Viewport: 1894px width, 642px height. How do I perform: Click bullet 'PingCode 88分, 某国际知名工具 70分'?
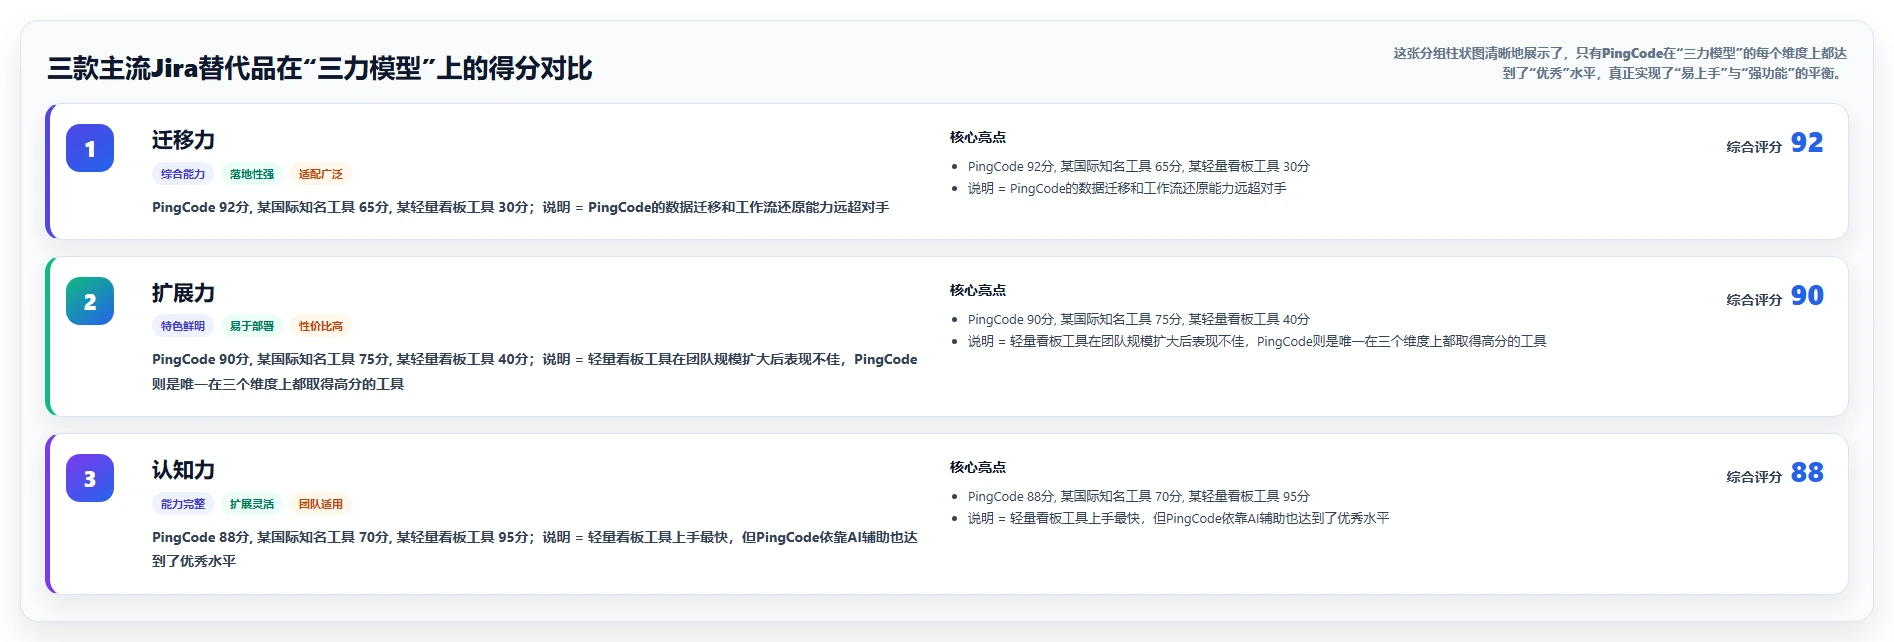coord(1138,496)
